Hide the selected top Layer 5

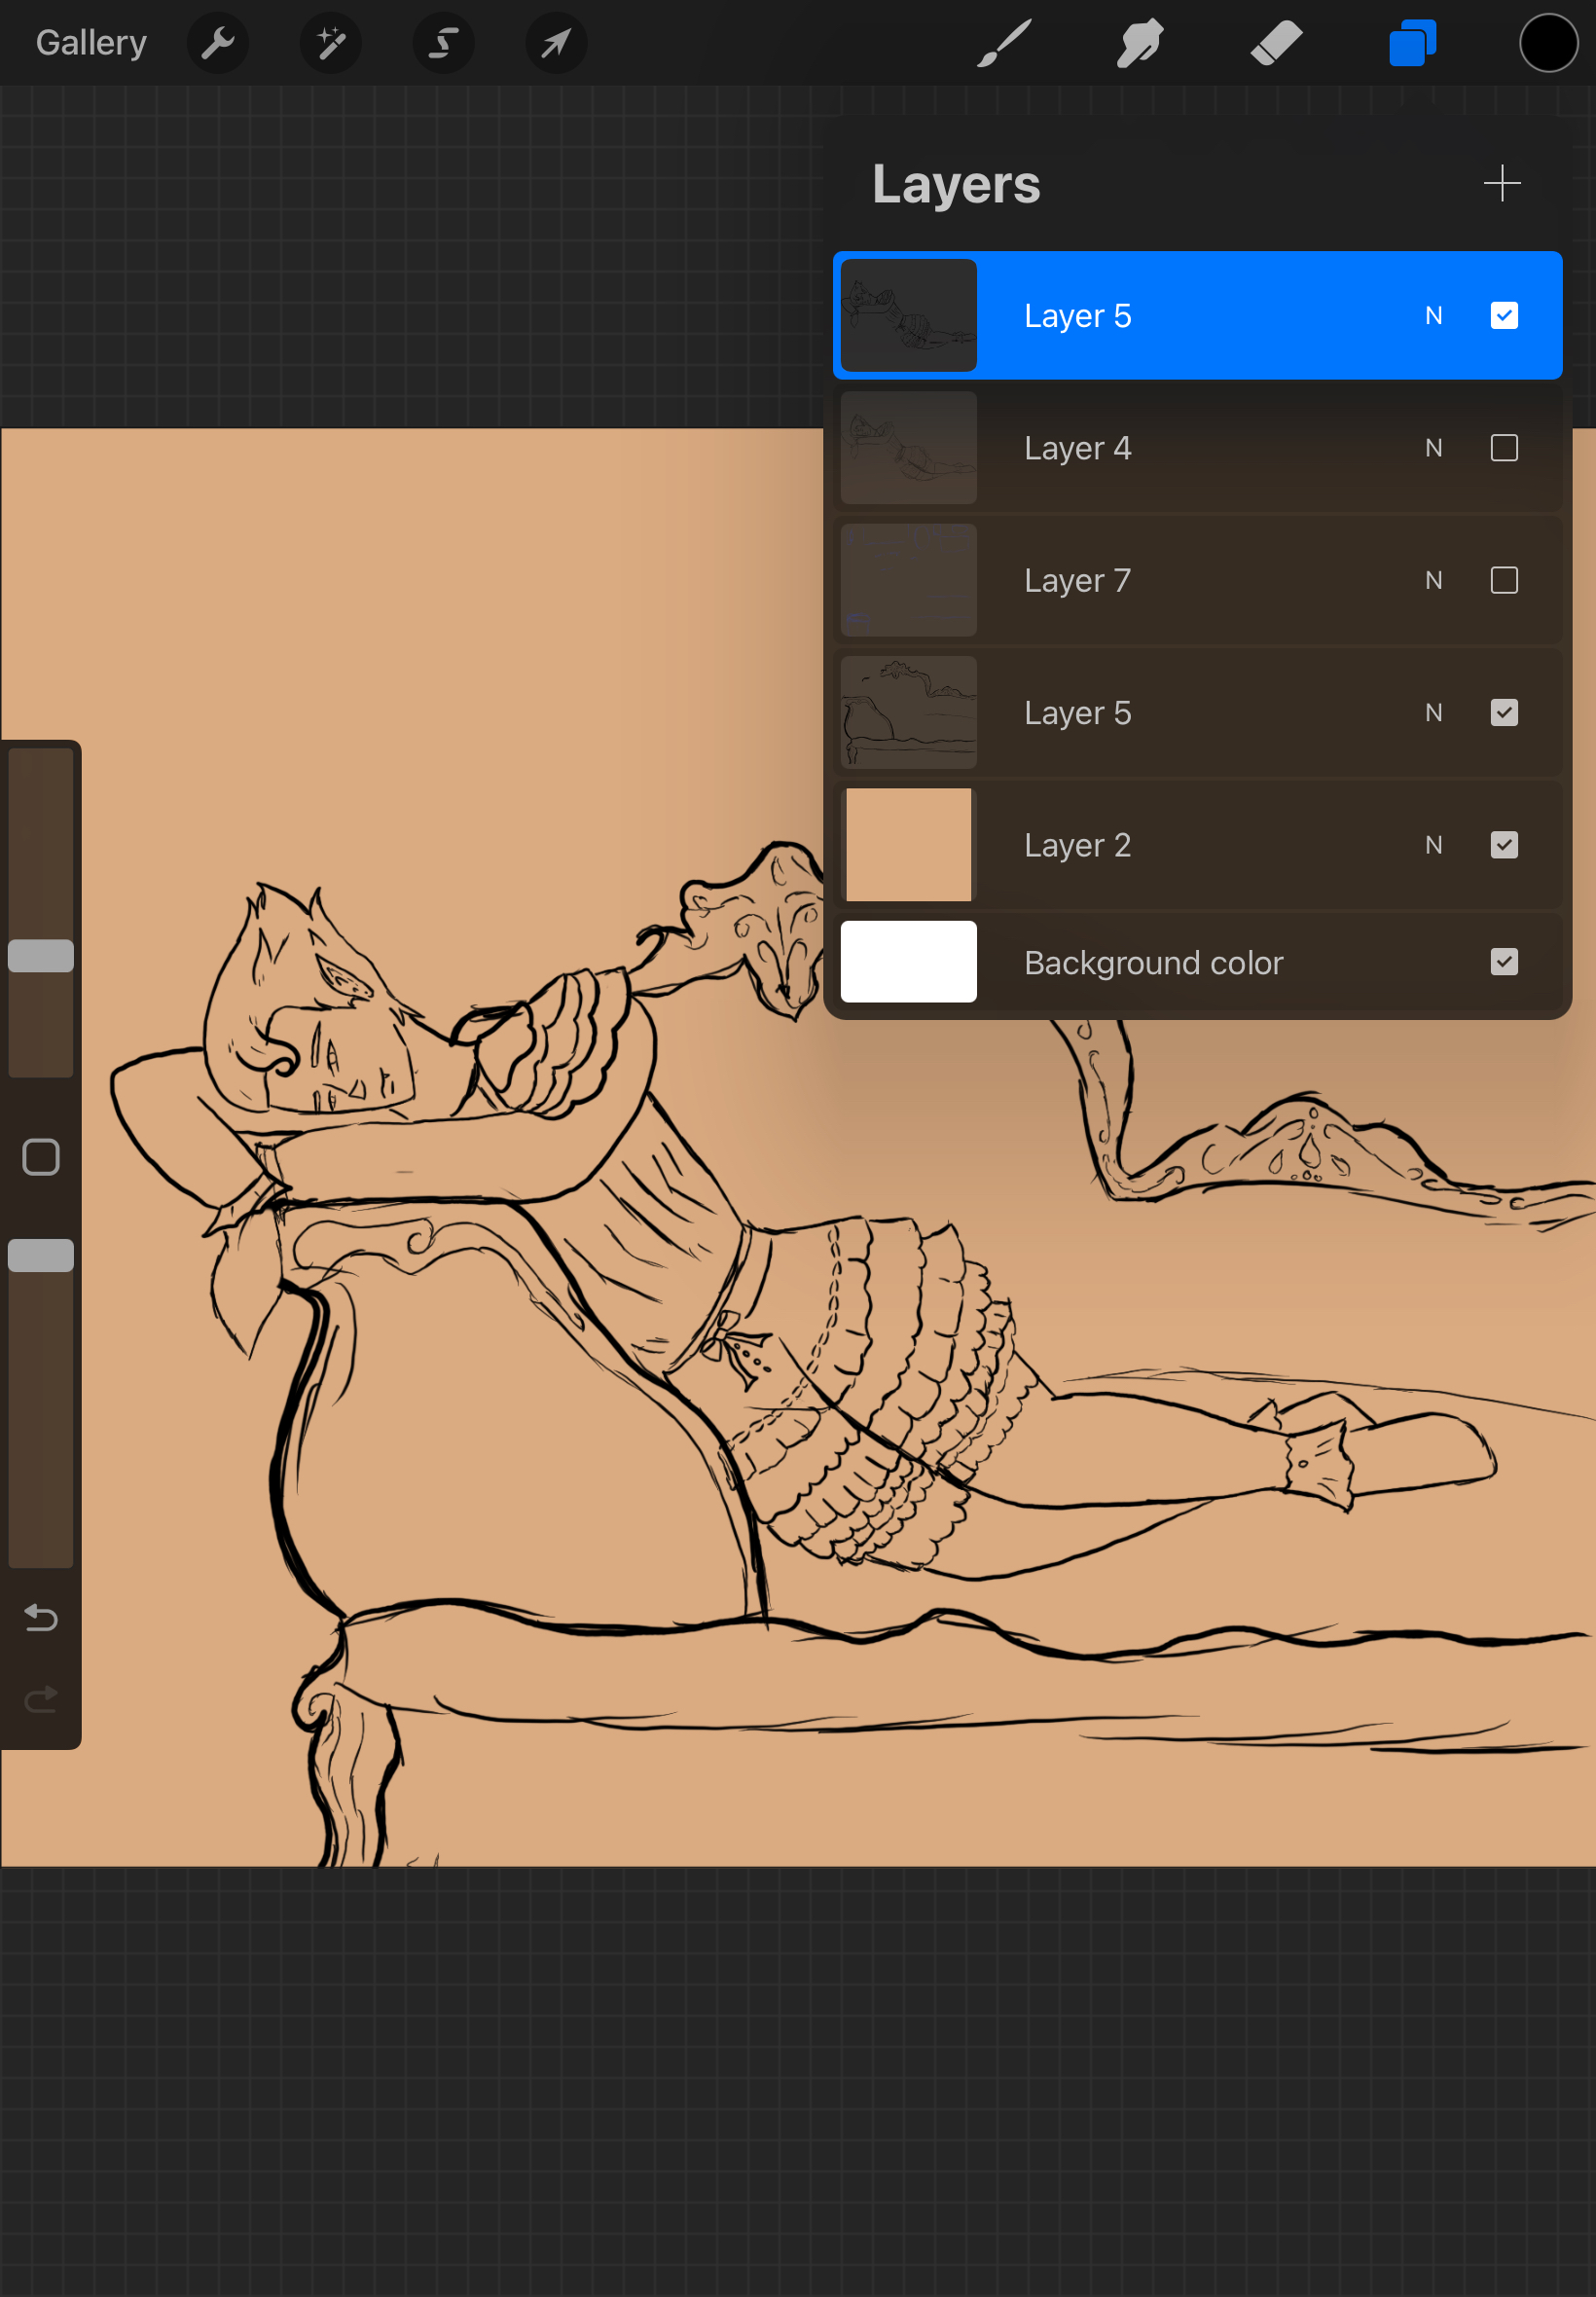pyautogui.click(x=1503, y=316)
